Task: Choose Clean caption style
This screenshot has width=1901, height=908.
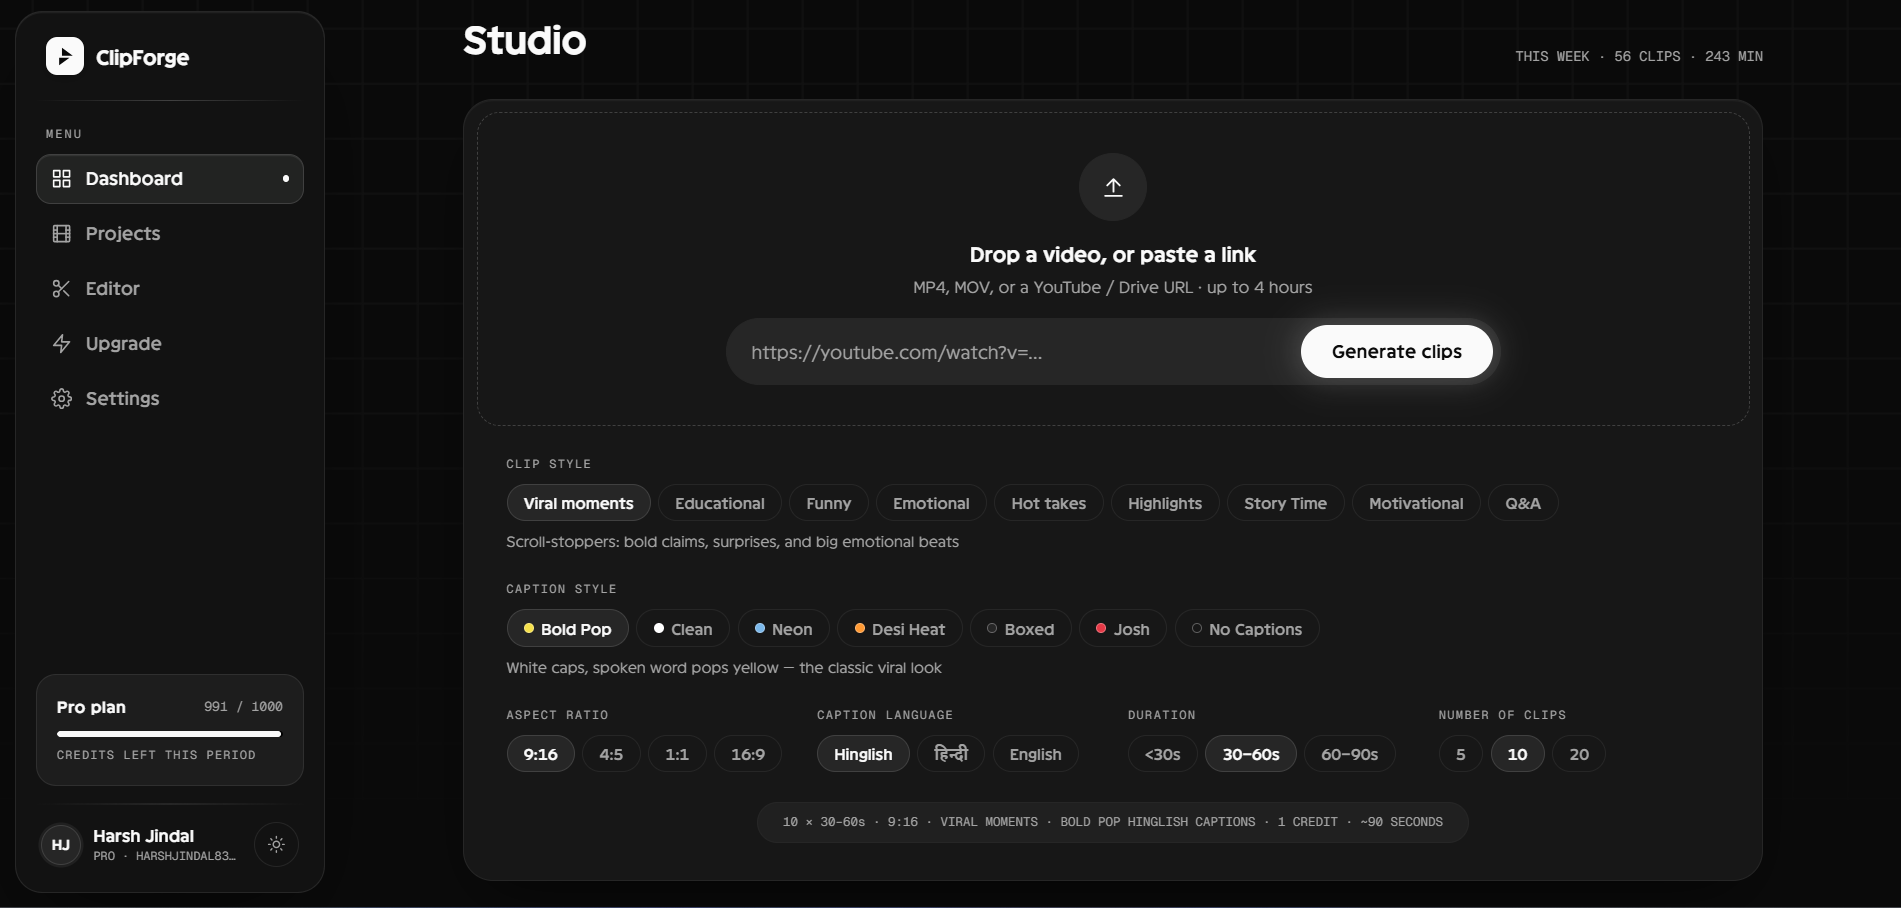Action: [683, 629]
